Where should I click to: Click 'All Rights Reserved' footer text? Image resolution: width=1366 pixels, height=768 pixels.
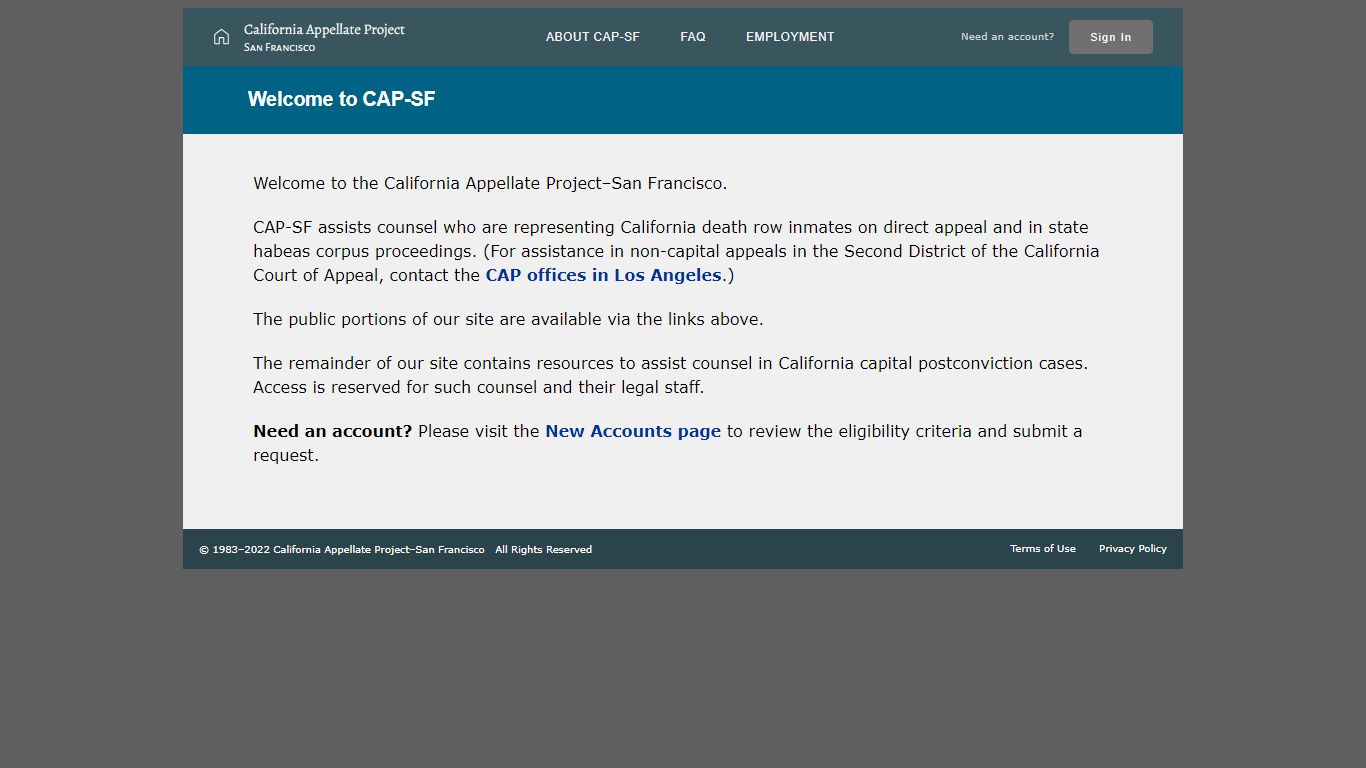(x=543, y=550)
